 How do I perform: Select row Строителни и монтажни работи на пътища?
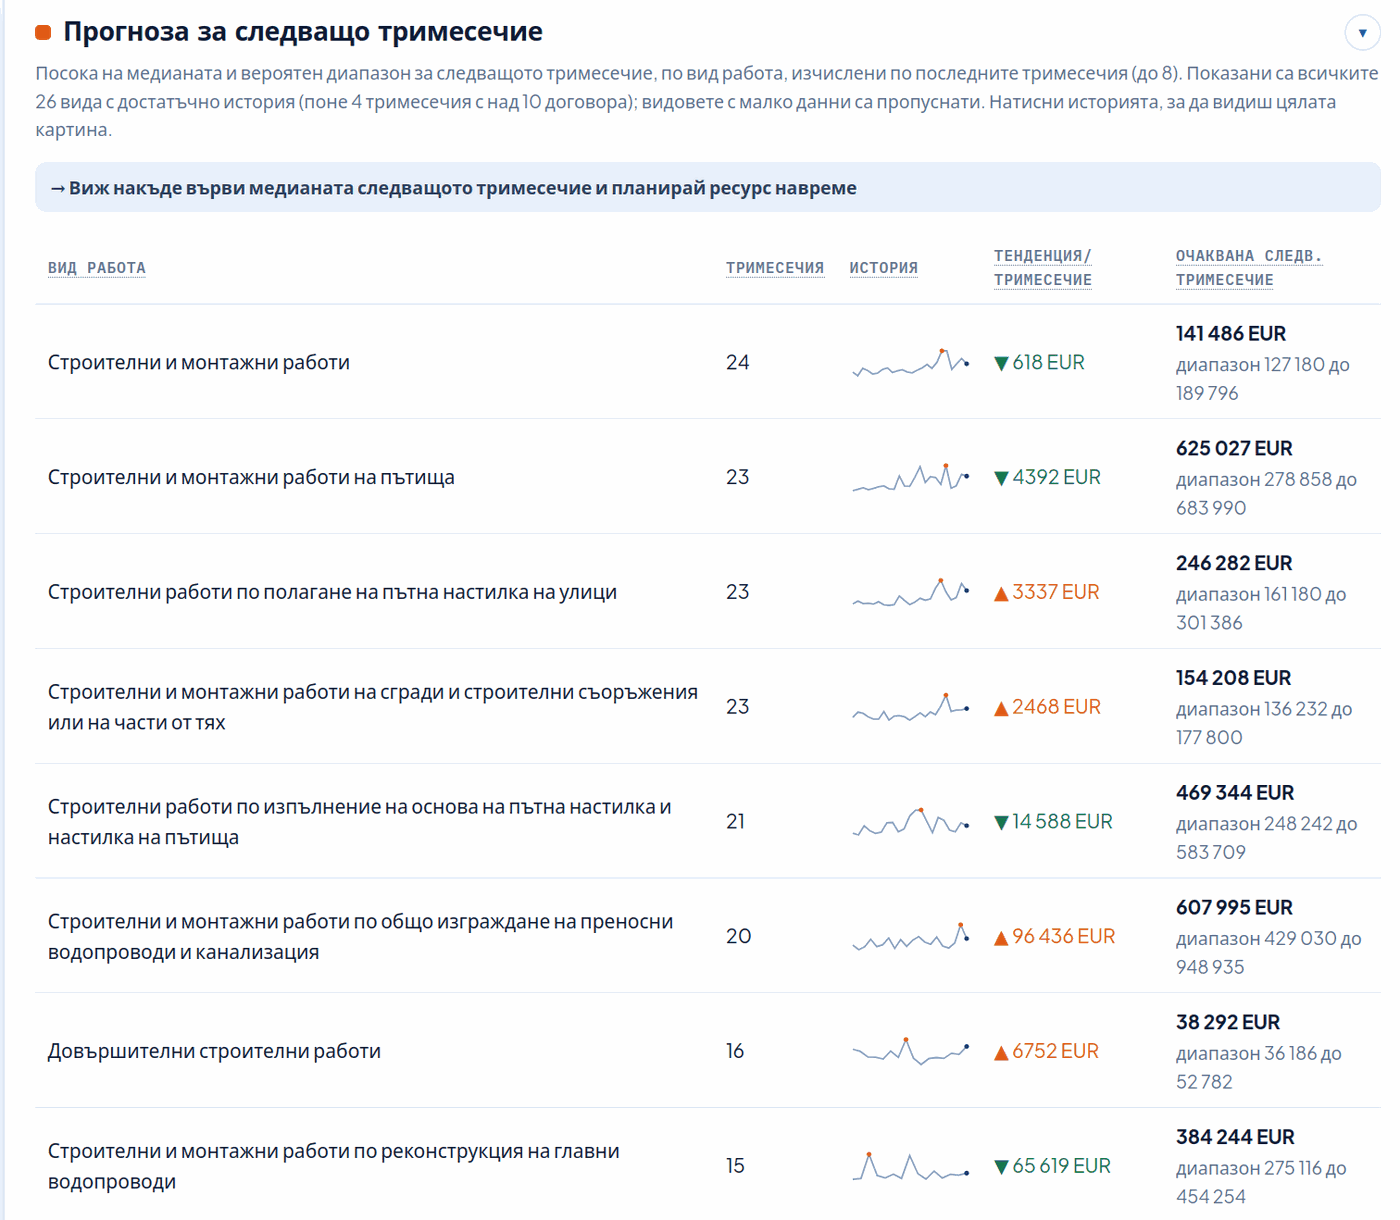(708, 477)
